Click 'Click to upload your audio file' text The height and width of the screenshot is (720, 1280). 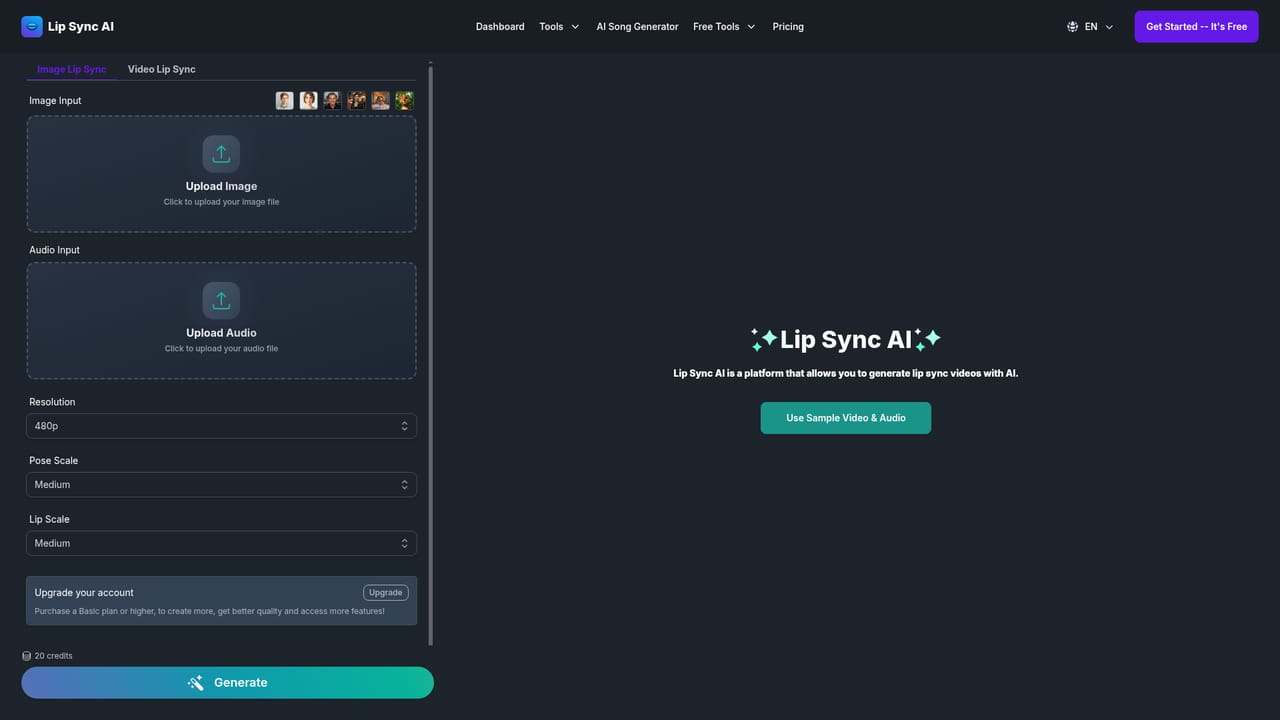pos(221,349)
